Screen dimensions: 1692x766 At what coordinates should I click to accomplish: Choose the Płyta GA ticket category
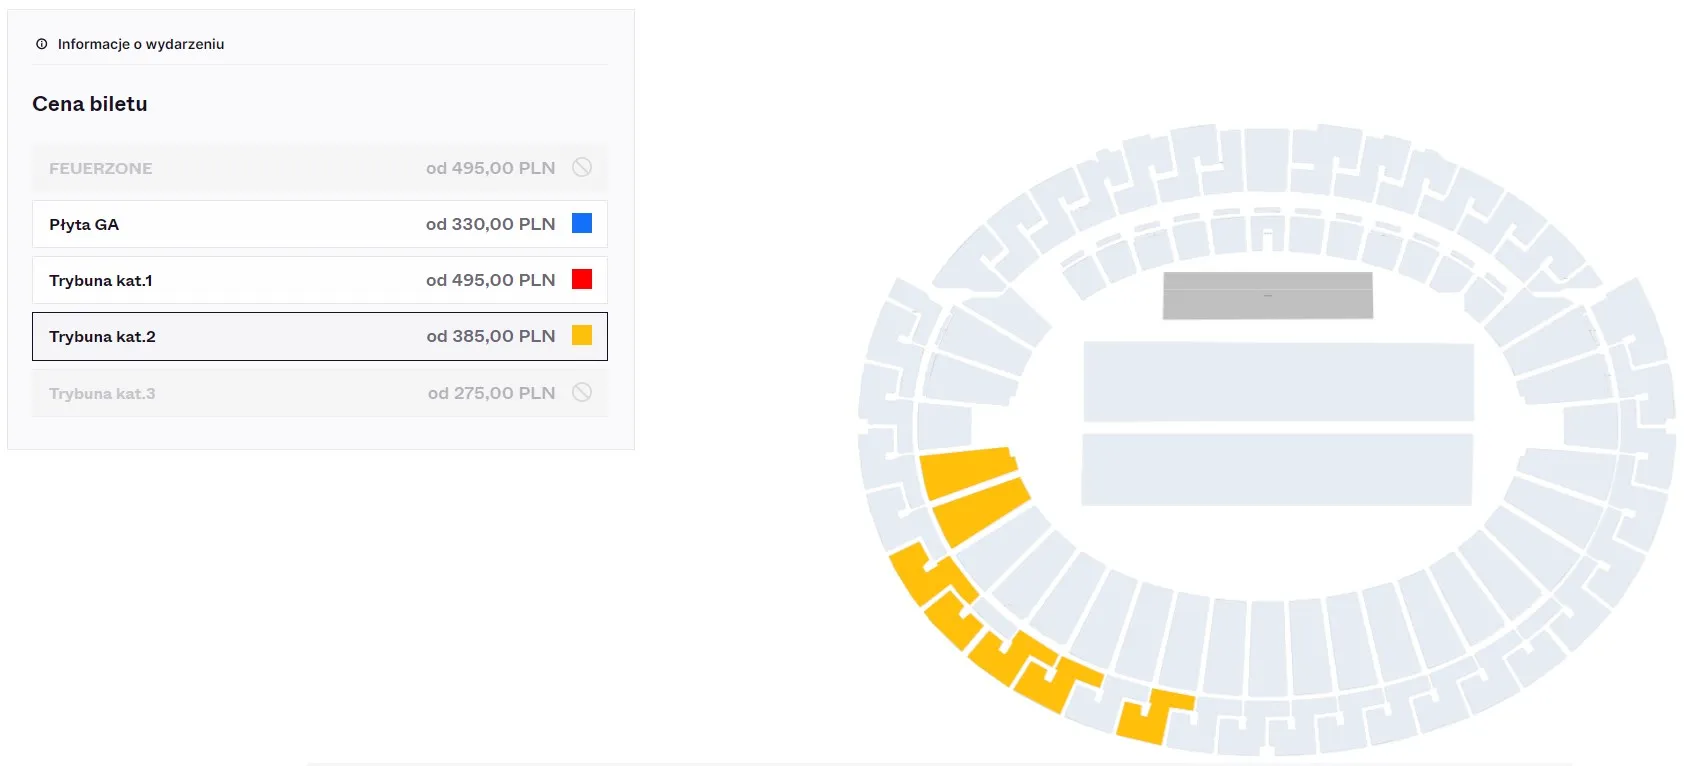pyautogui.click(x=320, y=224)
